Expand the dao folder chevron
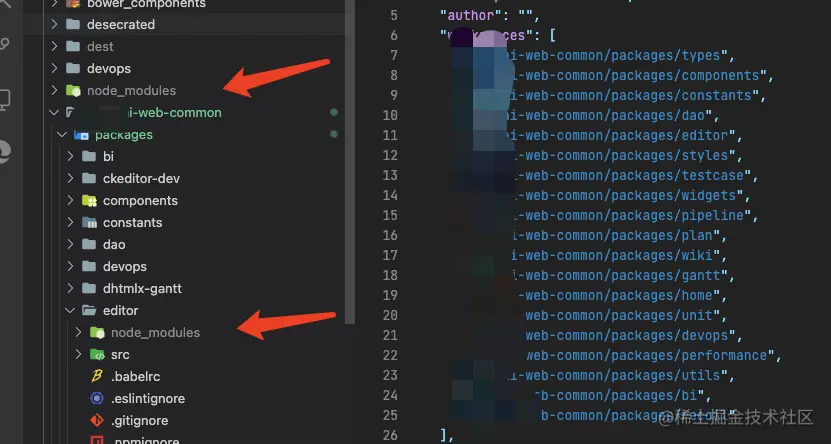This screenshot has height=444, width=831. pyautogui.click(x=70, y=244)
